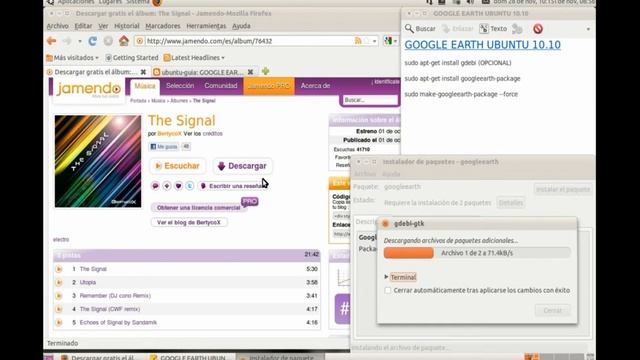The image size is (640, 360).
Task: Open the 'Más visitados' bookmarks dropdown
Action: 72,58
